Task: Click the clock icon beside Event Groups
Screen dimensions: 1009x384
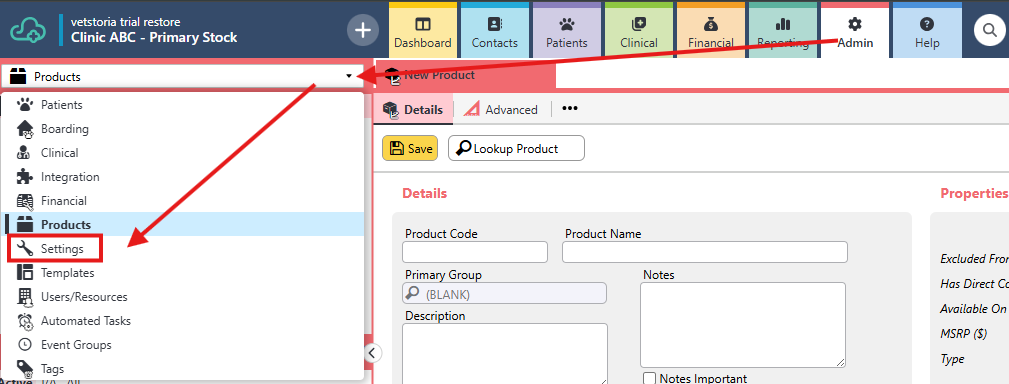Action: click(x=24, y=345)
